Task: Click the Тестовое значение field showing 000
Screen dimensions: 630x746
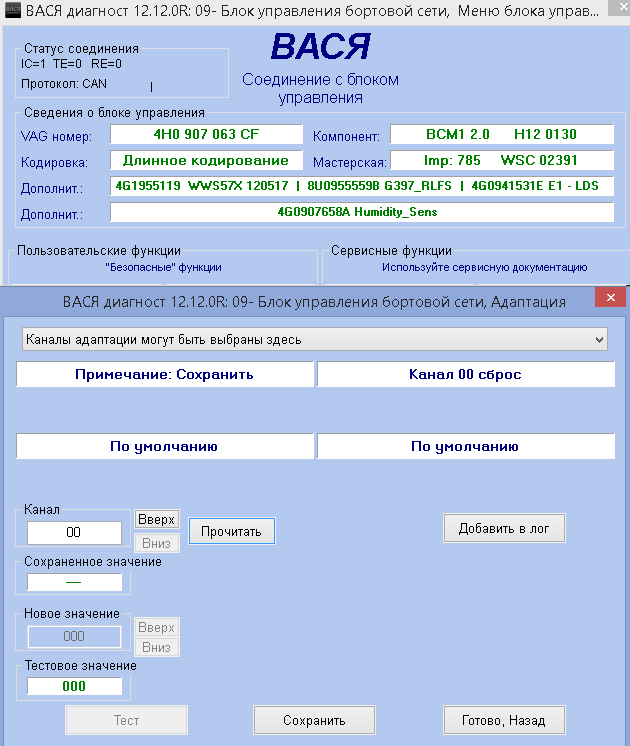Action: (74, 686)
